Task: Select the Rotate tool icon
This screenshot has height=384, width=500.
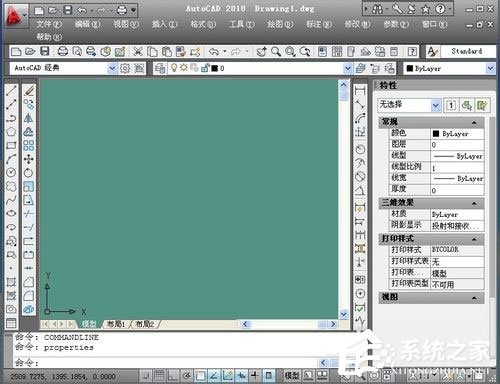Action: click(29, 173)
